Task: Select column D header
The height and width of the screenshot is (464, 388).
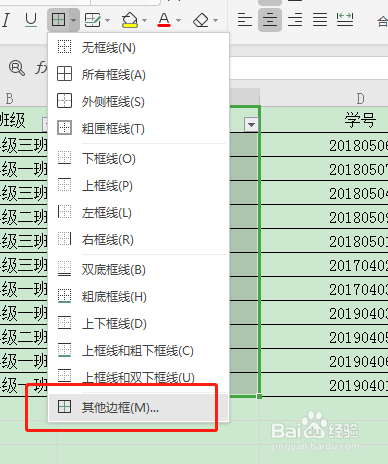Action: [x=361, y=99]
